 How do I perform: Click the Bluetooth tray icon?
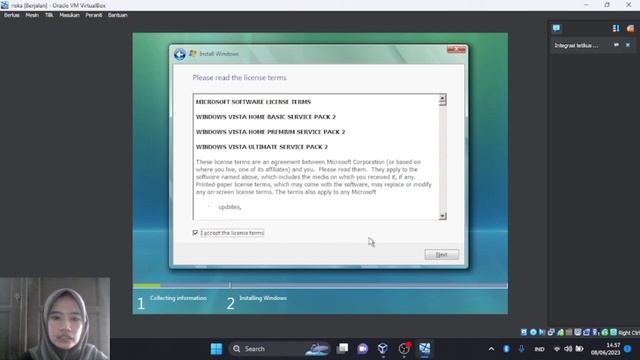pos(507,349)
